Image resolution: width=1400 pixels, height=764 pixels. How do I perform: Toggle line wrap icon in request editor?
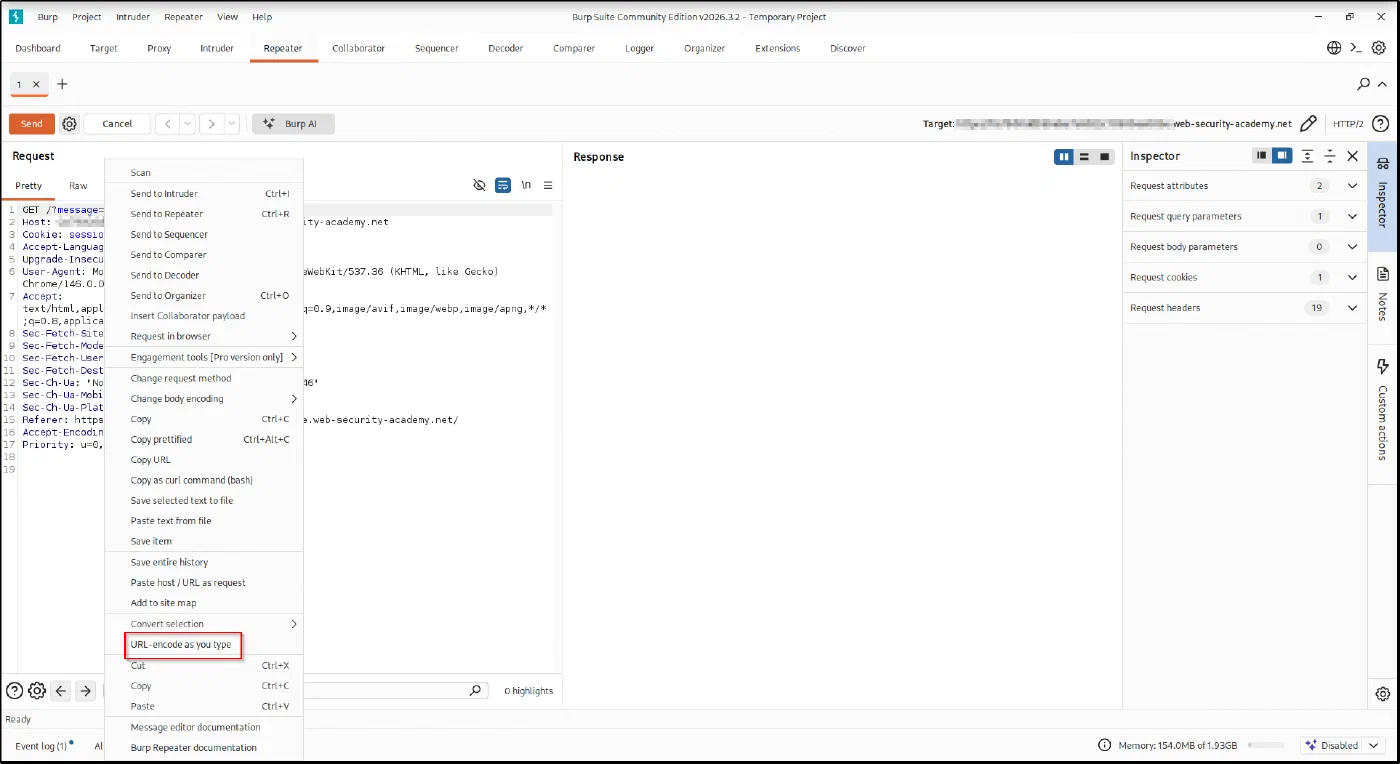(x=503, y=185)
